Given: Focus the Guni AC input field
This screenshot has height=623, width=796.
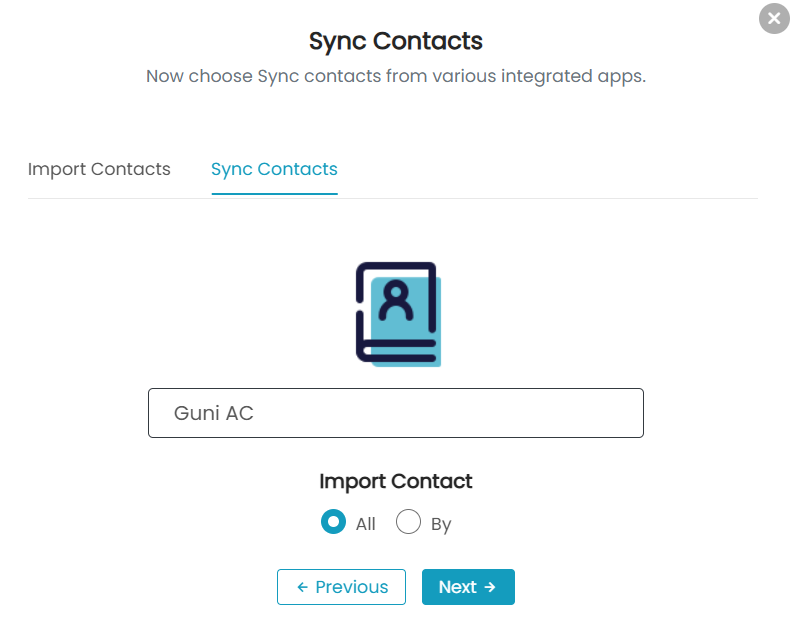Looking at the screenshot, I should tap(396, 413).
